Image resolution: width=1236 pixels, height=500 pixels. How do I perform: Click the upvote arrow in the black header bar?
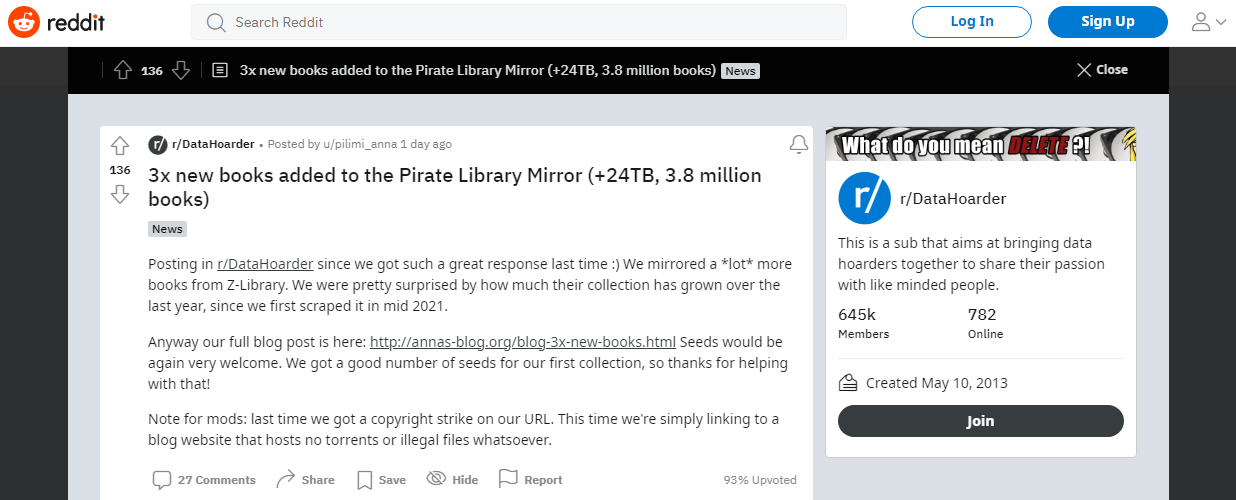point(123,70)
